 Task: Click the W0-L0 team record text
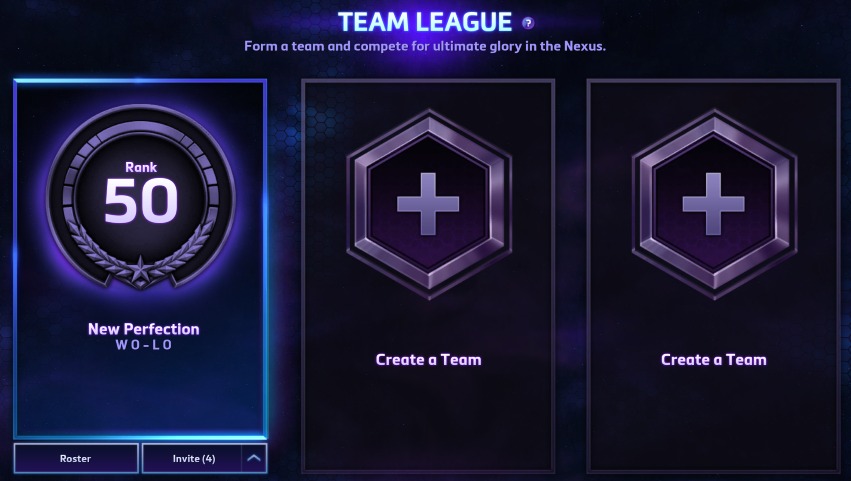tap(144, 345)
